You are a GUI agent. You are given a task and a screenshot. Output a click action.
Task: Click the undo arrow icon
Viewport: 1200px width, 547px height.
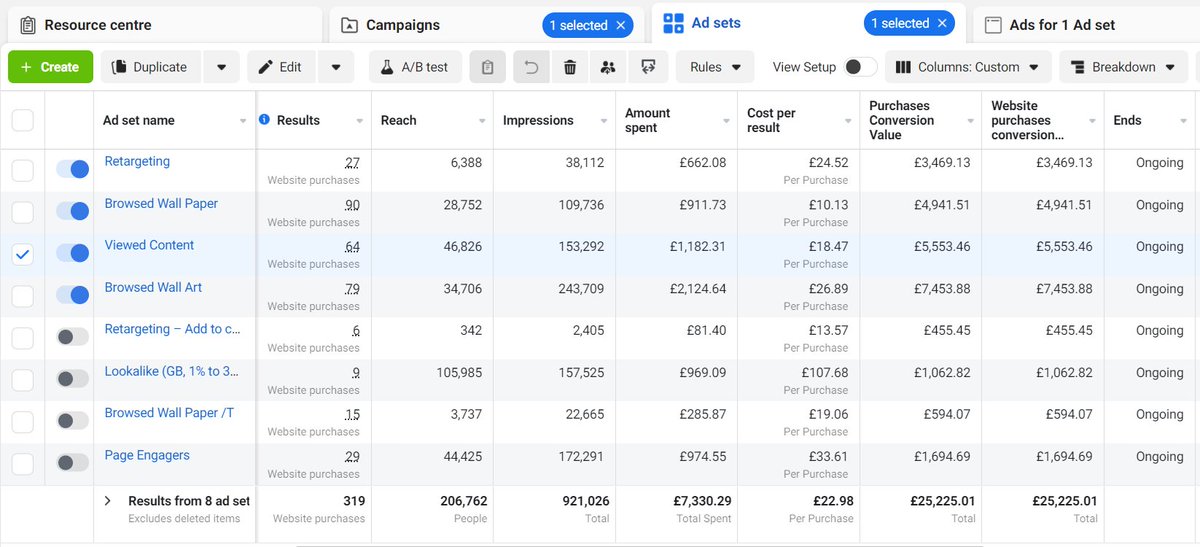coord(532,67)
